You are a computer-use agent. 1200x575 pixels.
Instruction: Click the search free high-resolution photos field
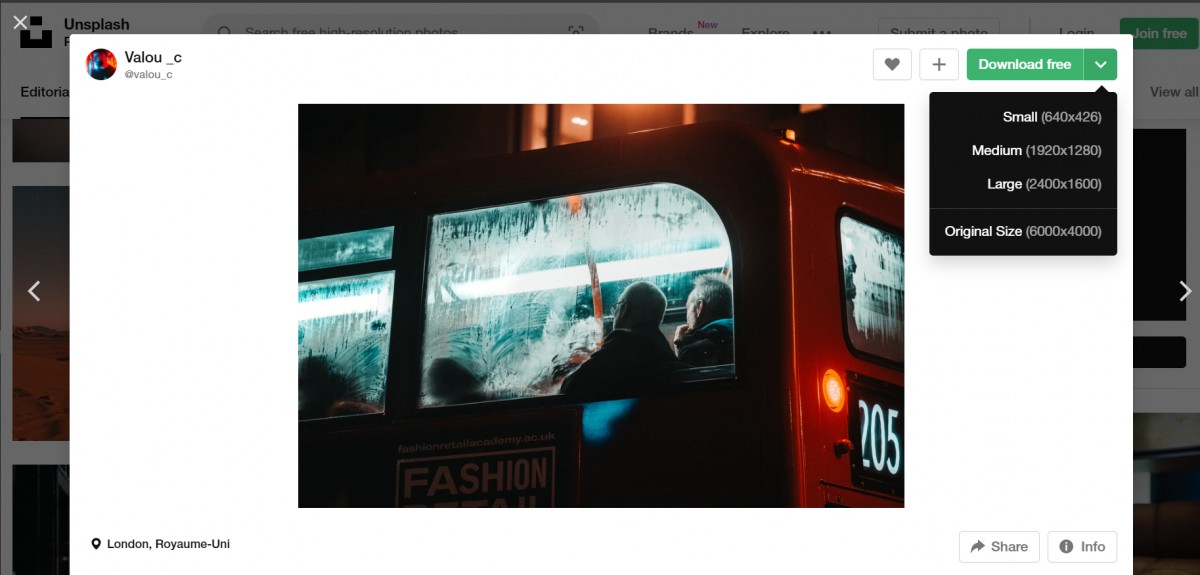point(400,33)
